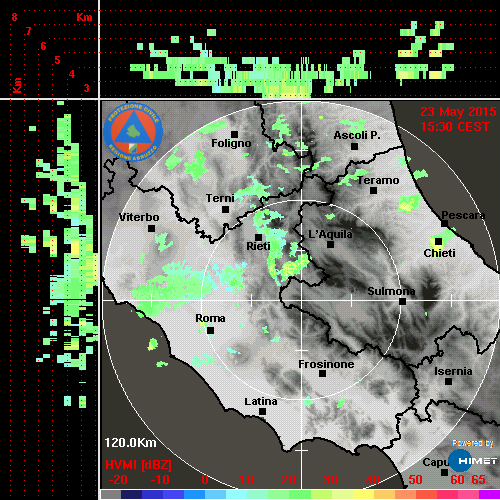Image resolution: width=500 pixels, height=500 pixels.
Task: Click the black square marker for Rieti
Action: point(258,237)
